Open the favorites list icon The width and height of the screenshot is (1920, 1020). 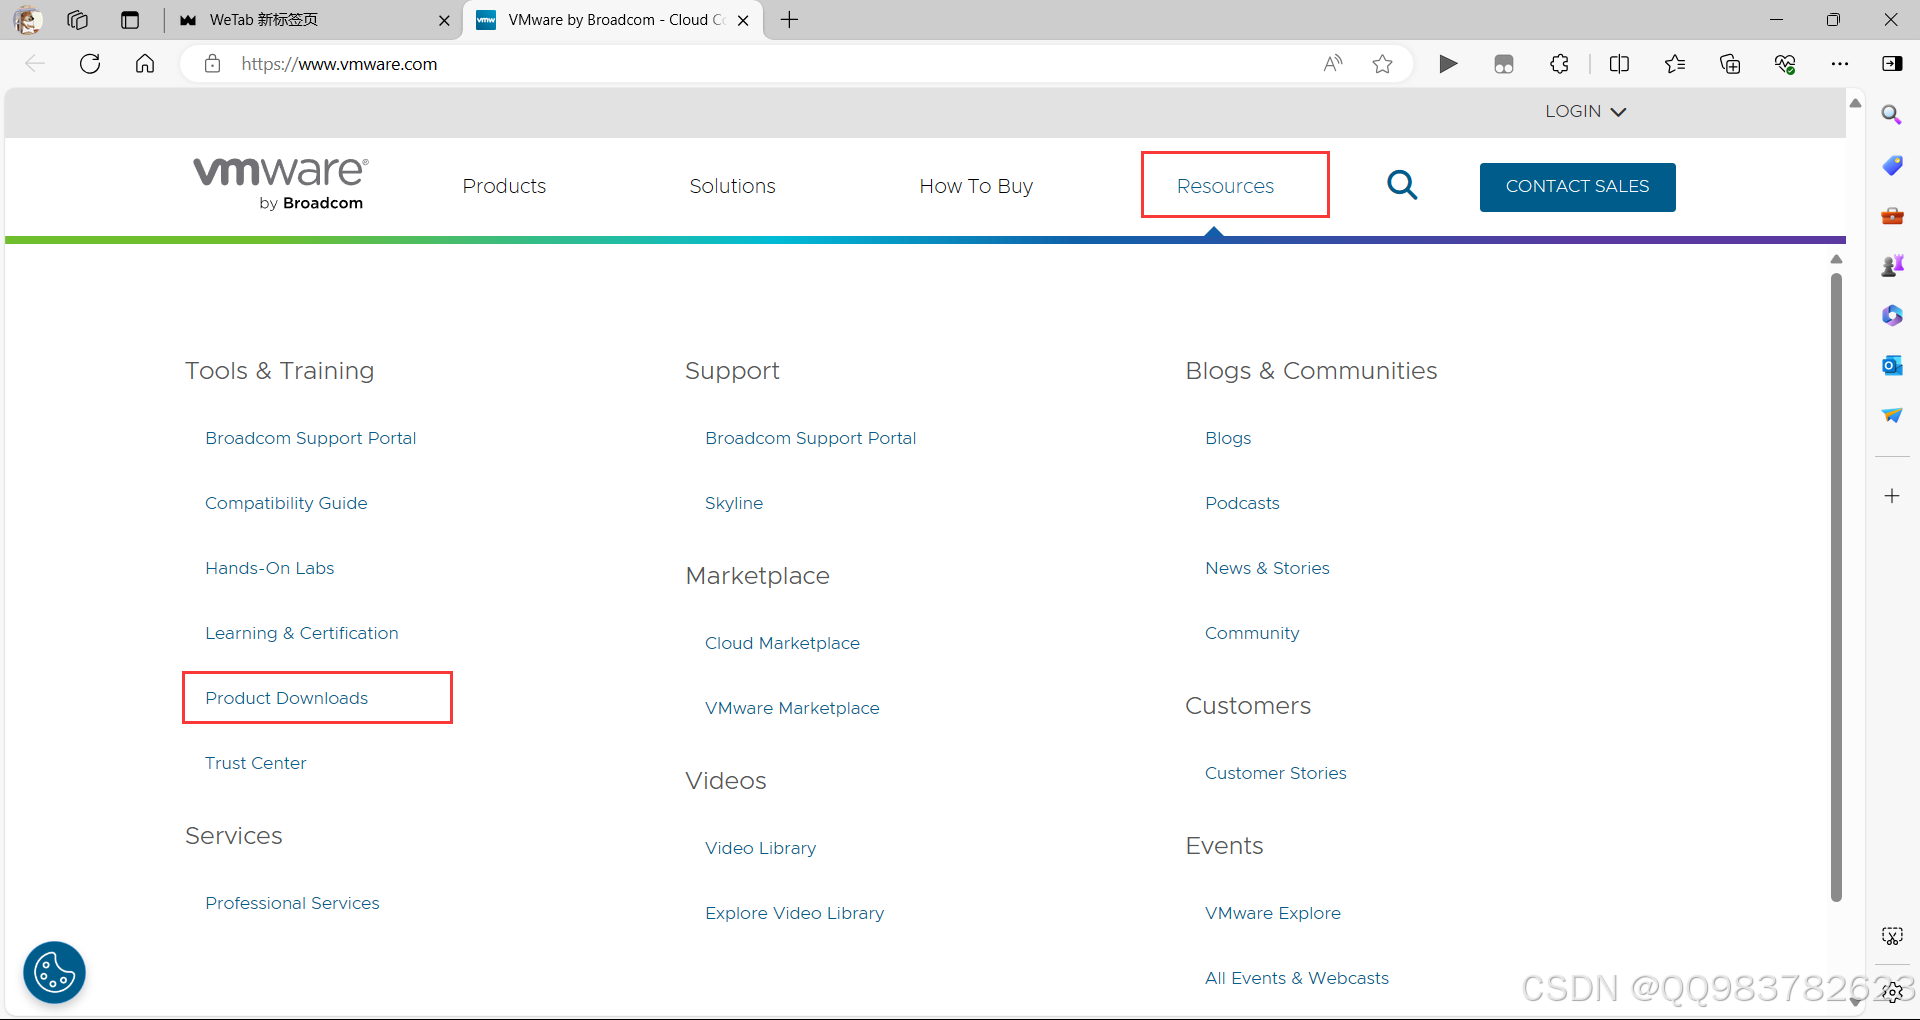tap(1675, 64)
